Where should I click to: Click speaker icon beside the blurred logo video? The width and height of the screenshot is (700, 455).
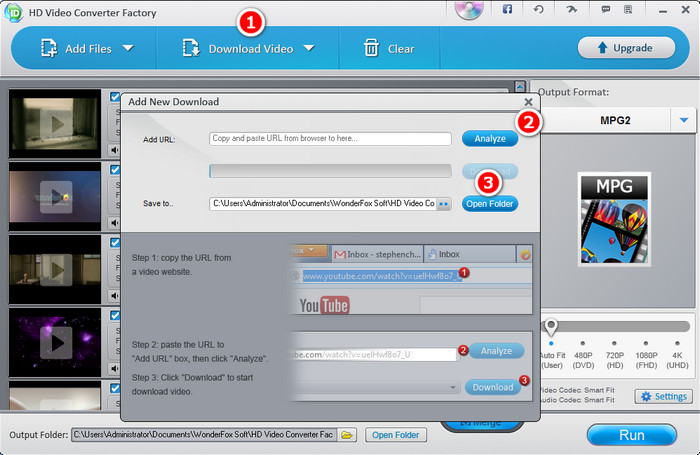coord(115,223)
